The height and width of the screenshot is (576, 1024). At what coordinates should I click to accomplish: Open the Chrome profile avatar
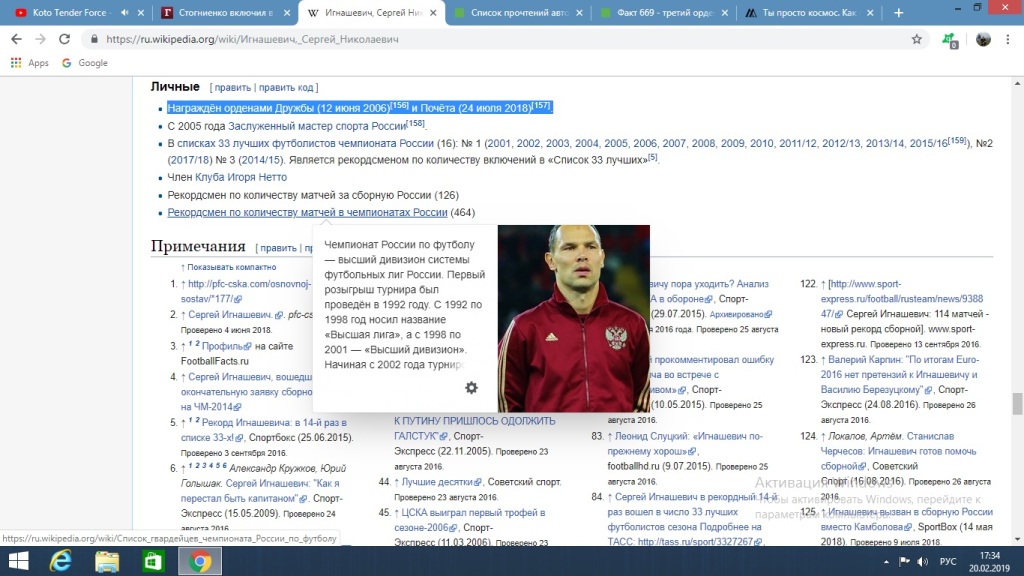coord(983,39)
